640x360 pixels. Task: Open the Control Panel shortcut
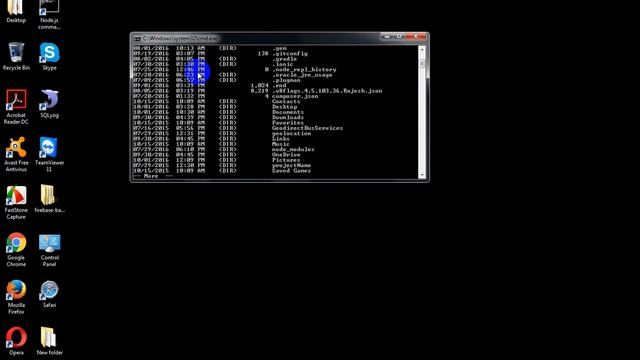tap(49, 249)
